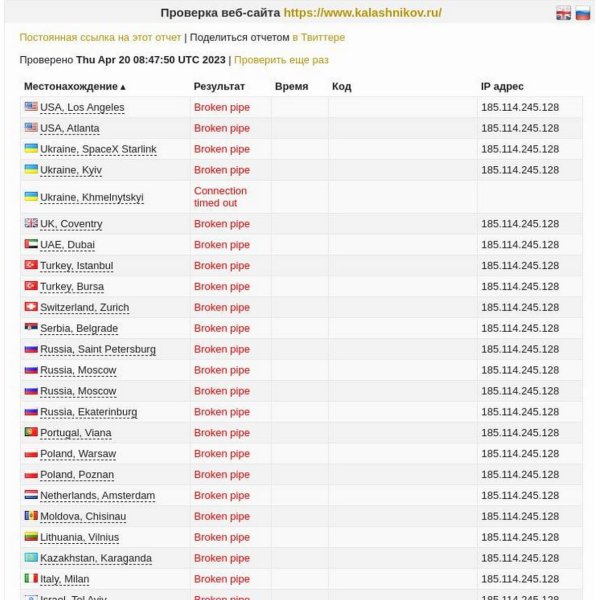Sort table by Время column header
Screen dimensions: 595x600
tap(292, 86)
